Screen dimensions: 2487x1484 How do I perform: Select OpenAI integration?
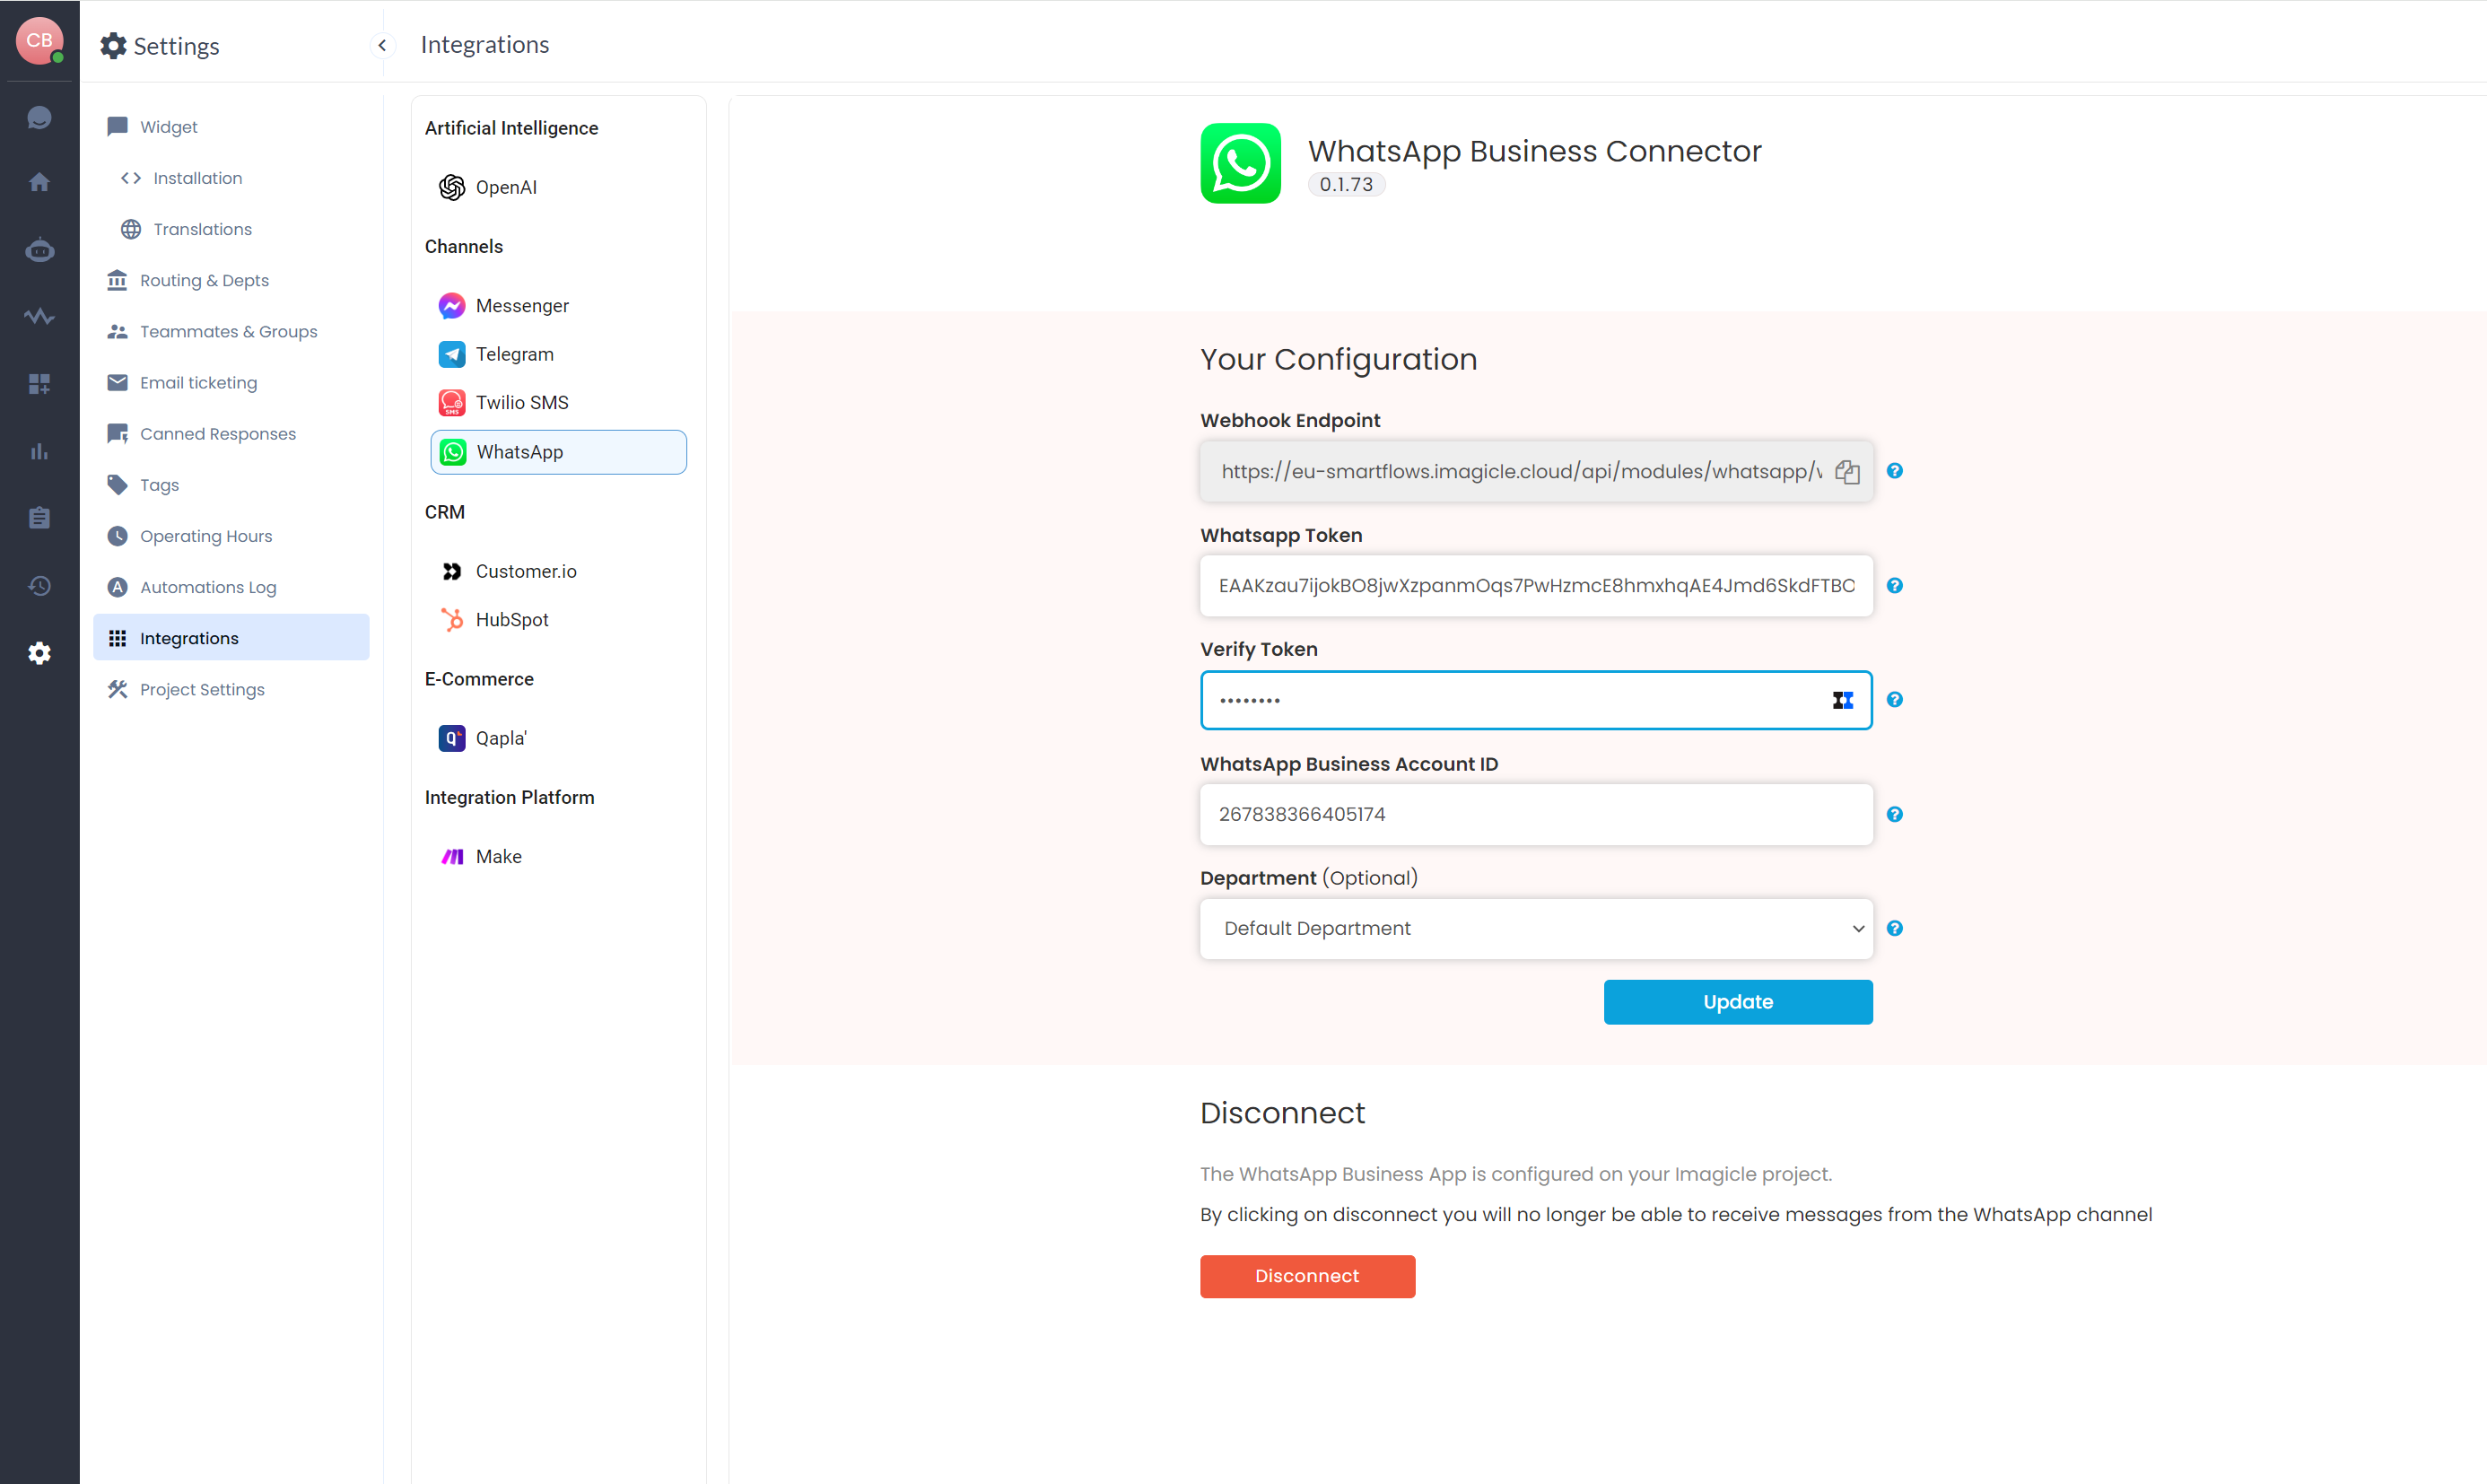tap(505, 188)
